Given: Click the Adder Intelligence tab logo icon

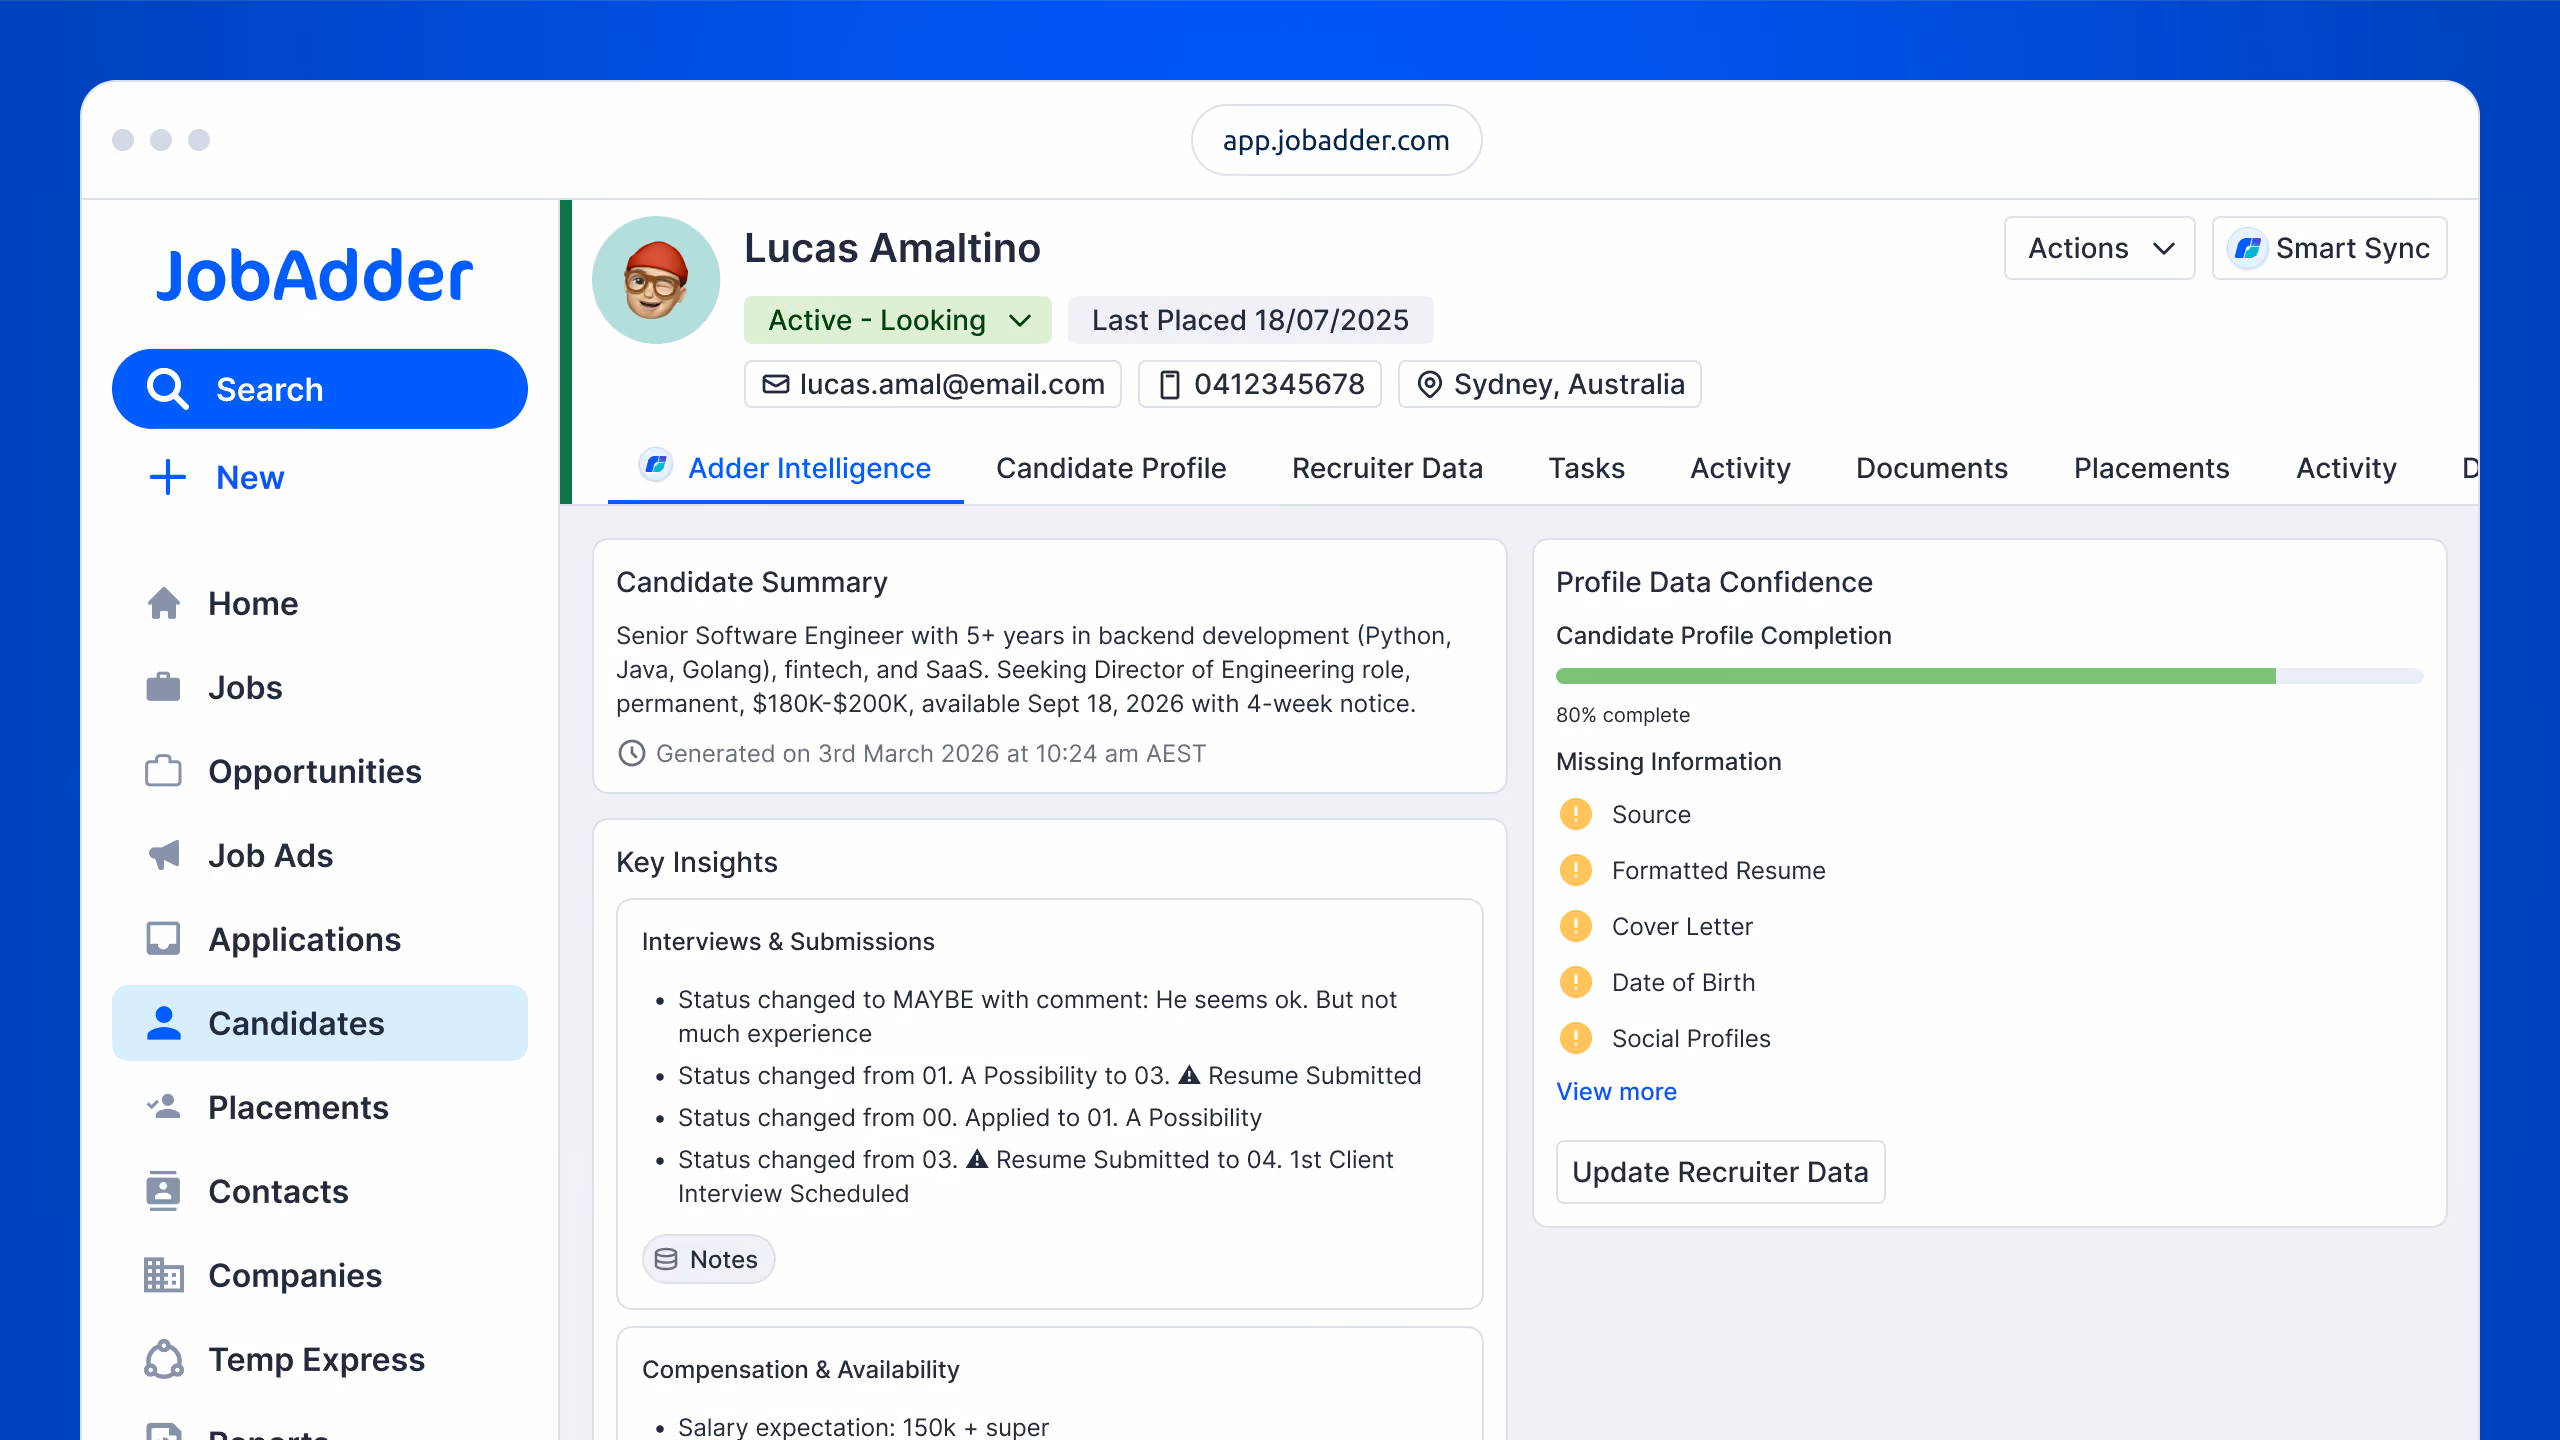Looking at the screenshot, I should click(656, 465).
